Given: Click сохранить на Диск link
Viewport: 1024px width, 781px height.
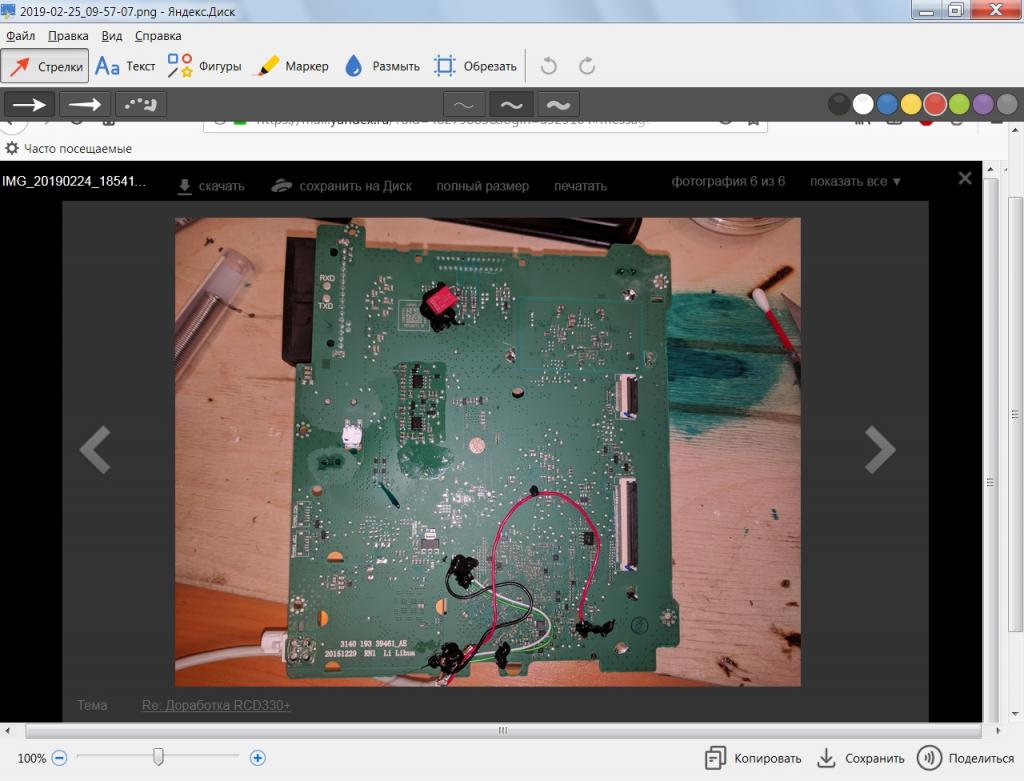Looking at the screenshot, I should point(342,186).
